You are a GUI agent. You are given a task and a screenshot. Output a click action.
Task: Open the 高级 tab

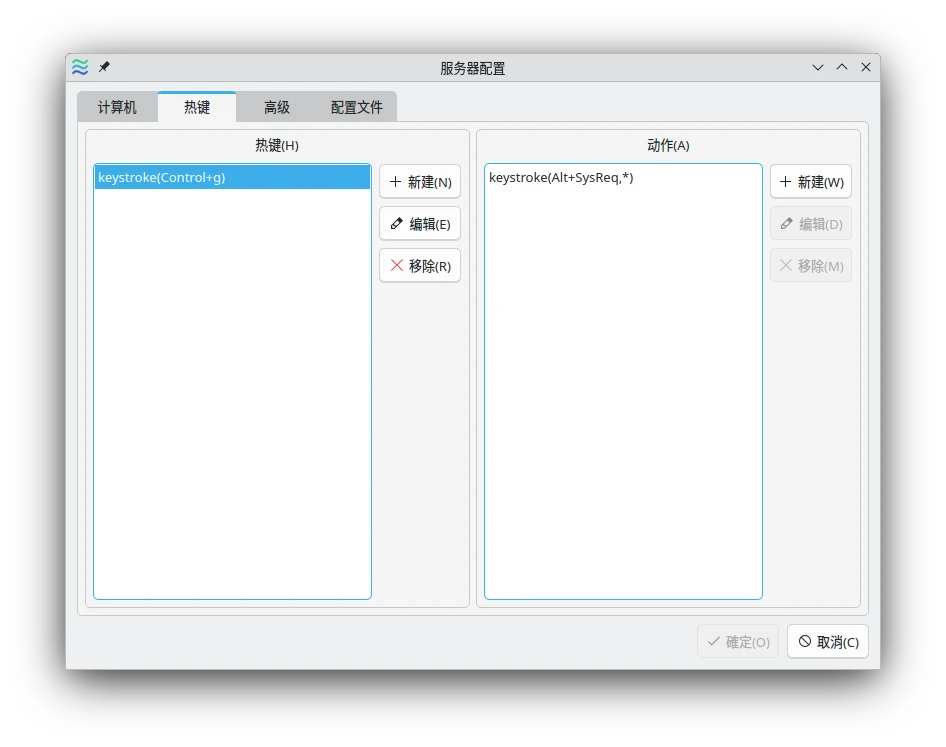pos(277,107)
